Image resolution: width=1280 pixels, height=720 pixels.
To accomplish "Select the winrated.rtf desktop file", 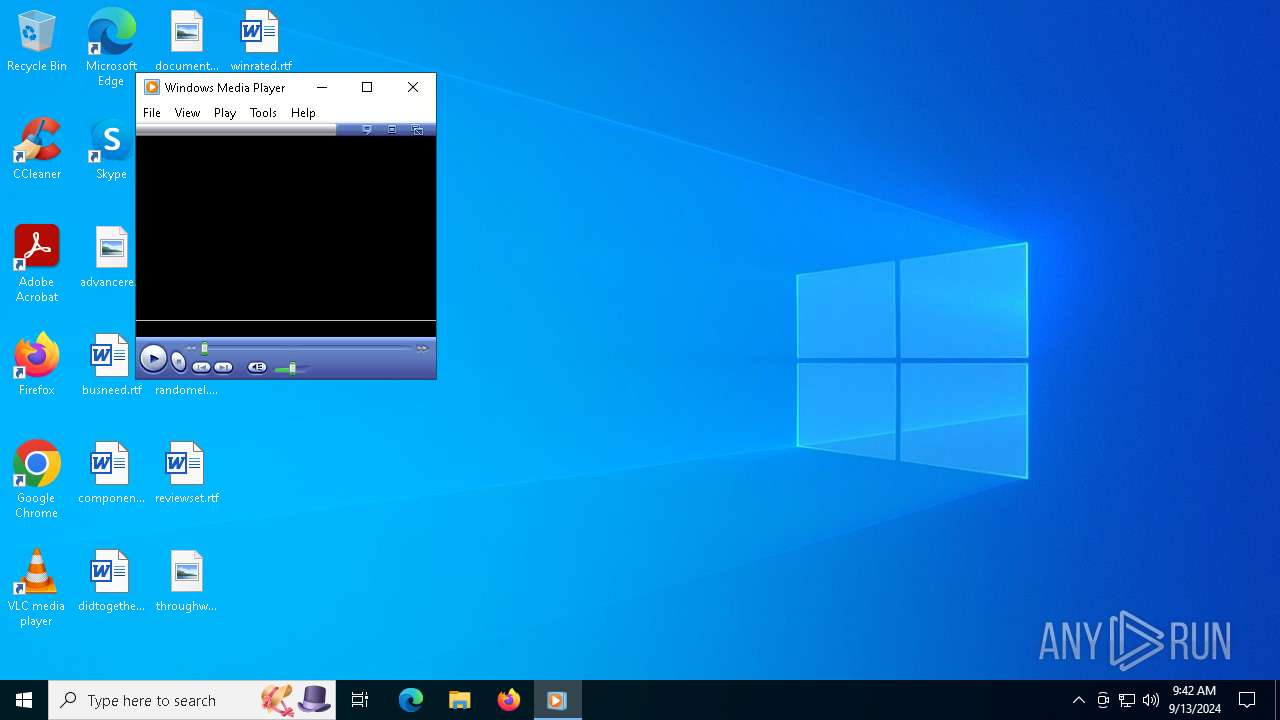I will [261, 41].
